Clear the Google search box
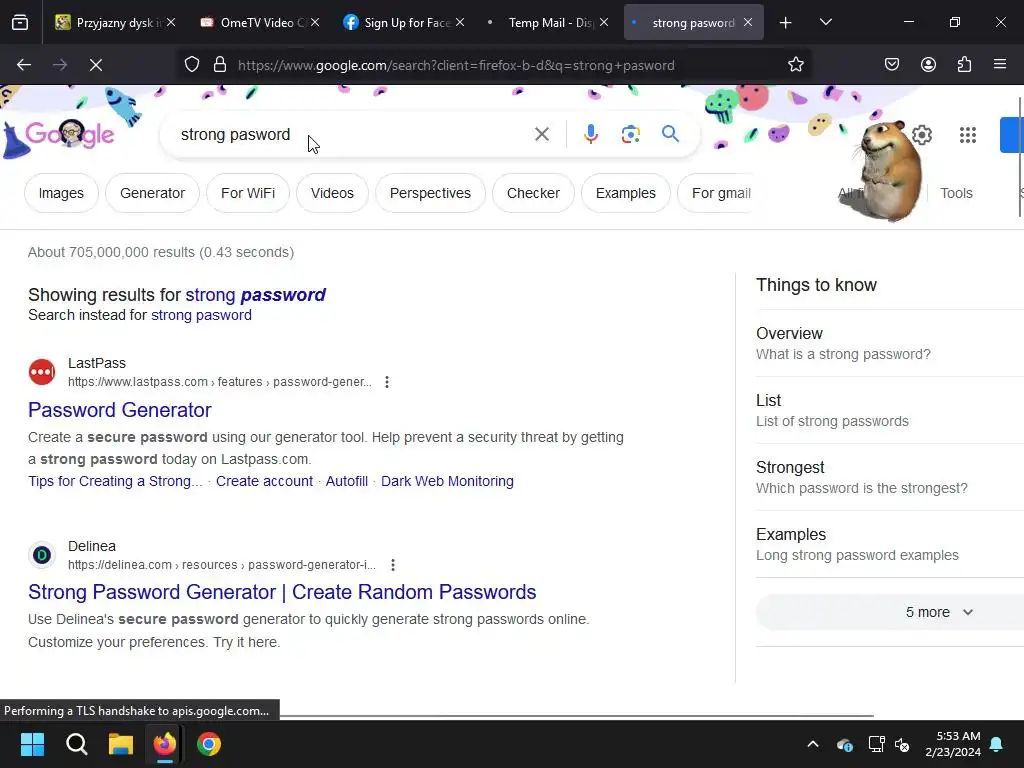The image size is (1024, 768). tap(541, 135)
